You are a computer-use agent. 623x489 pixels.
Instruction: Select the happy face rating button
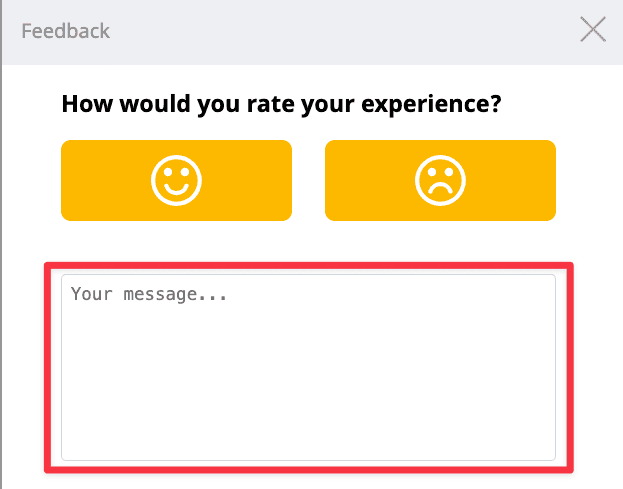coord(176,180)
